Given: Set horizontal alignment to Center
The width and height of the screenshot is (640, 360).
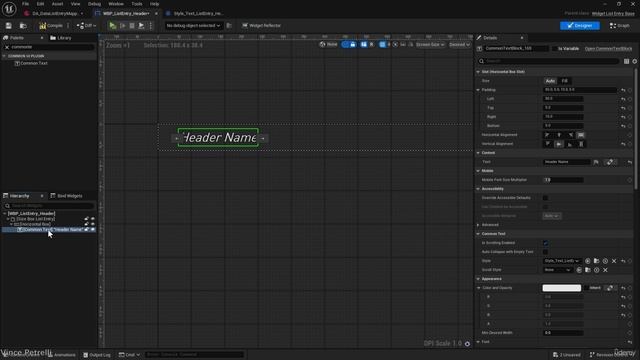Looking at the screenshot, I should [x=559, y=135].
